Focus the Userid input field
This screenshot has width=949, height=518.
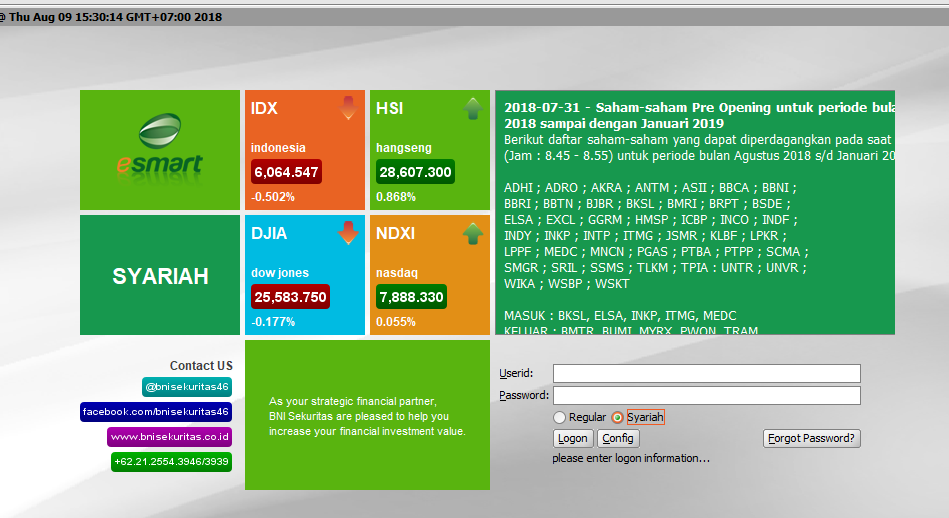(707, 373)
